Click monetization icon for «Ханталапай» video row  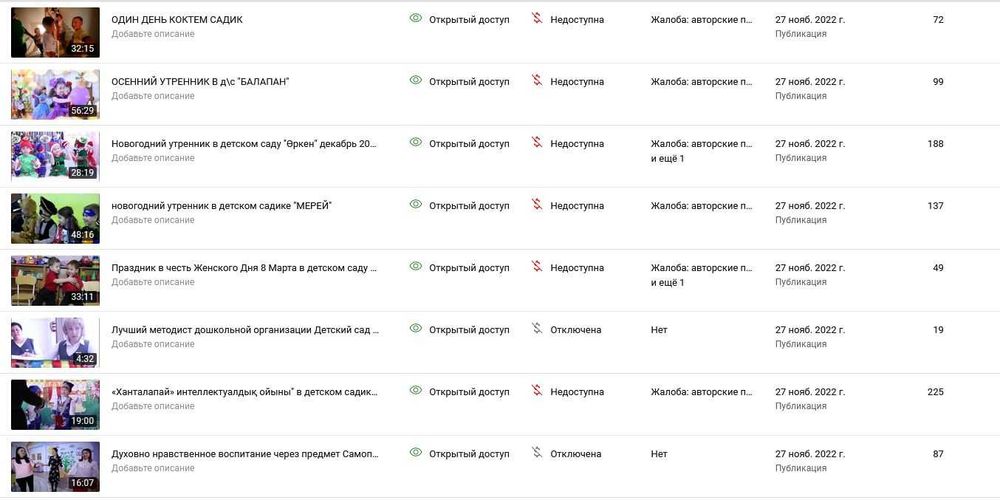pos(537,391)
